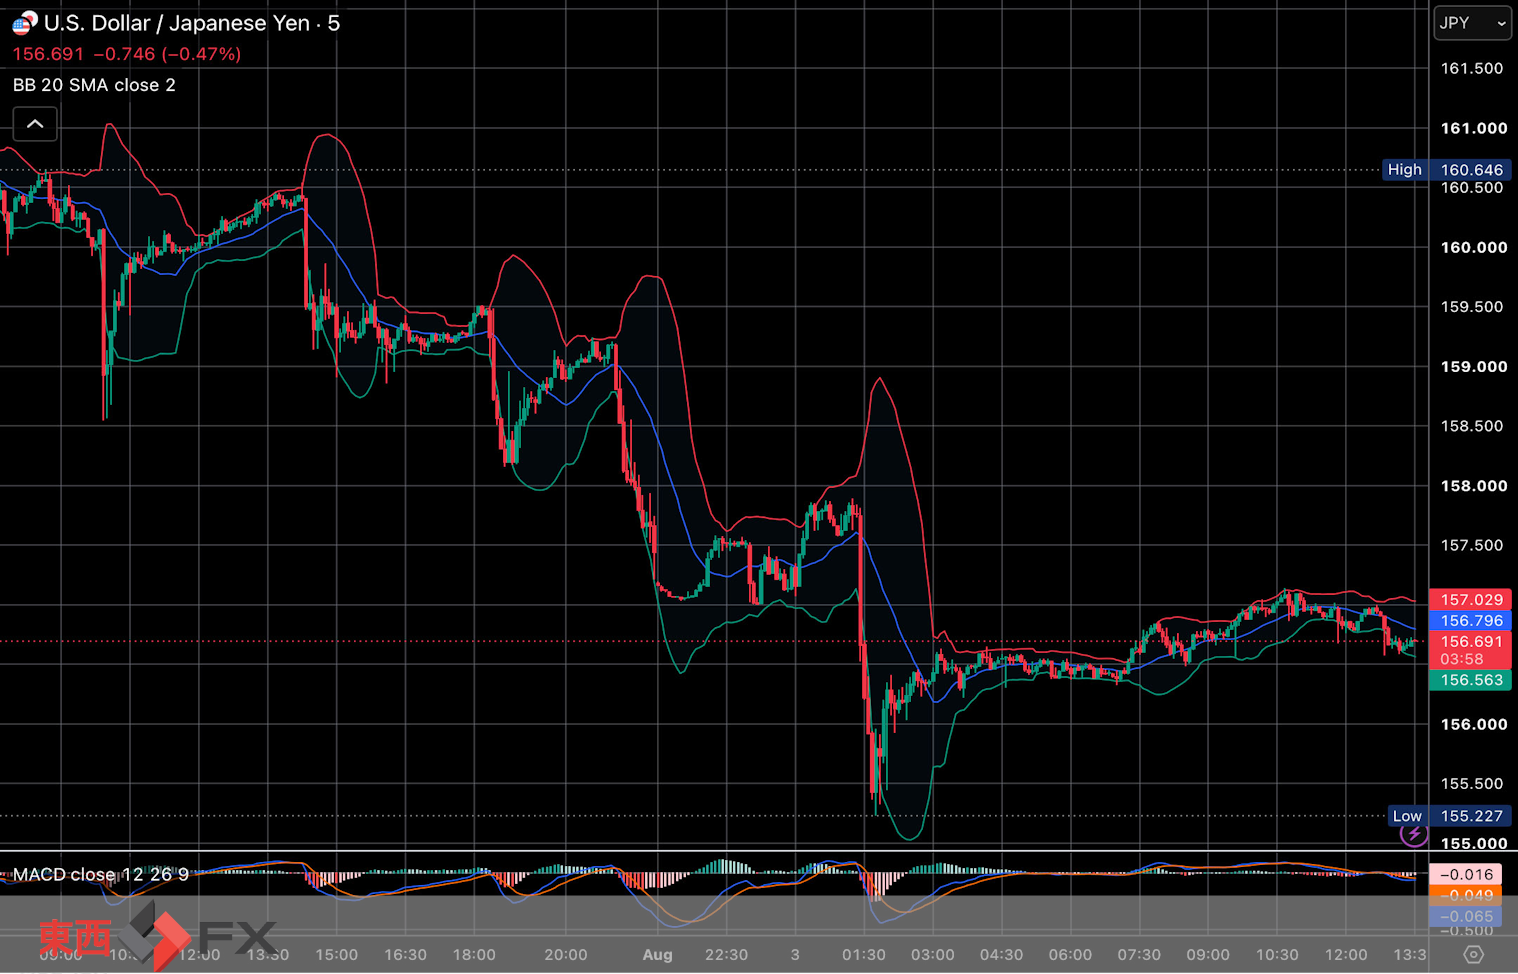Viewport: 1518px width, 974px height.
Task: Click the Aug date marker on time axis
Action: pyautogui.click(x=657, y=955)
